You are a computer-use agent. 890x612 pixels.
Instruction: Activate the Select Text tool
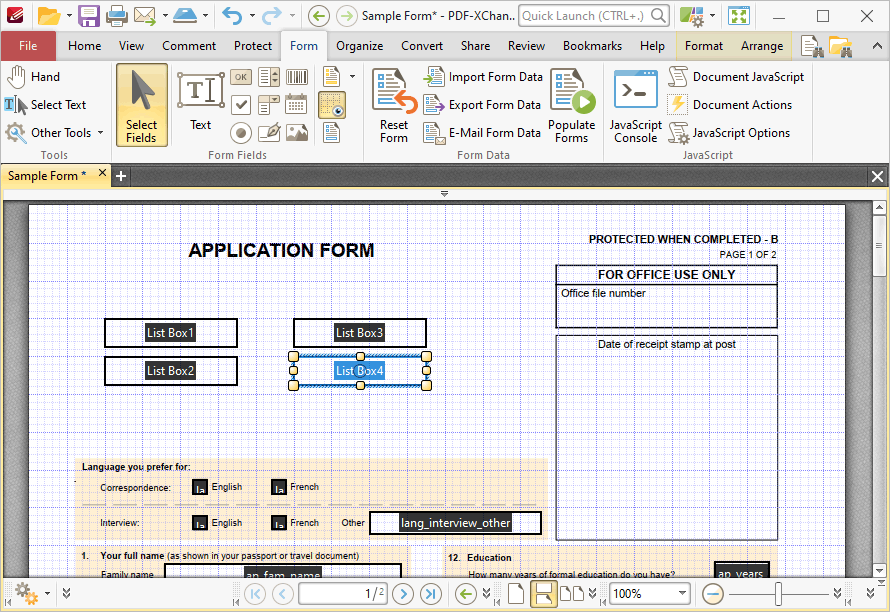point(45,104)
